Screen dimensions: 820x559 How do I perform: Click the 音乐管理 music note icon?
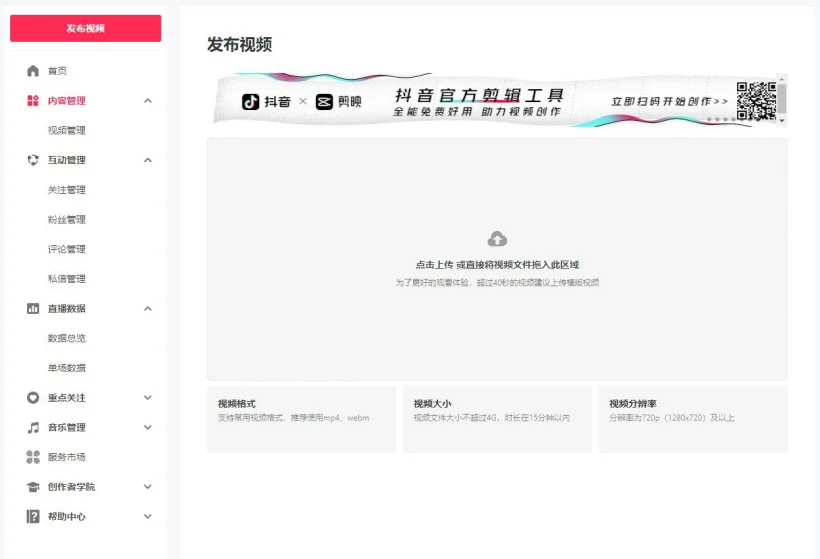33,428
